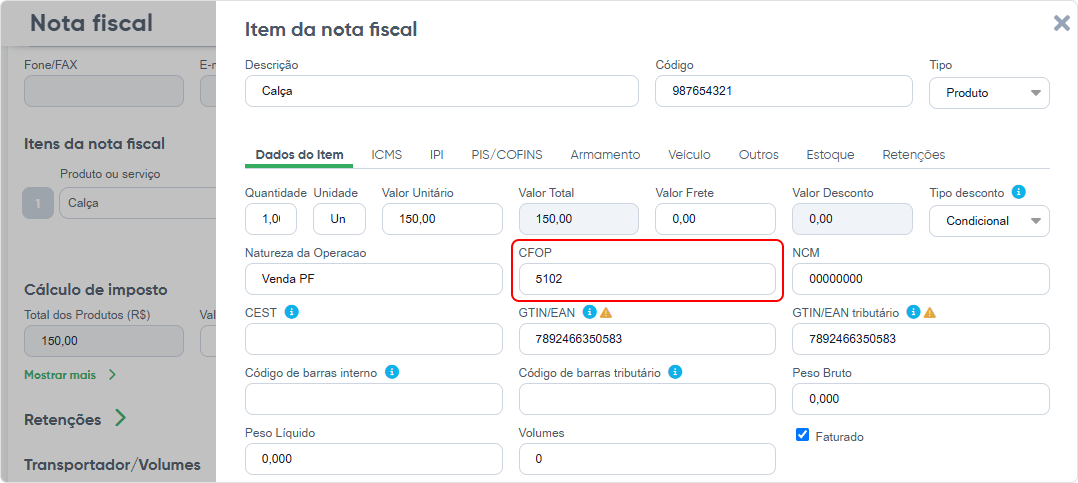Open the ICMS tab
Image resolution: width=1078 pixels, height=483 pixels.
point(386,155)
